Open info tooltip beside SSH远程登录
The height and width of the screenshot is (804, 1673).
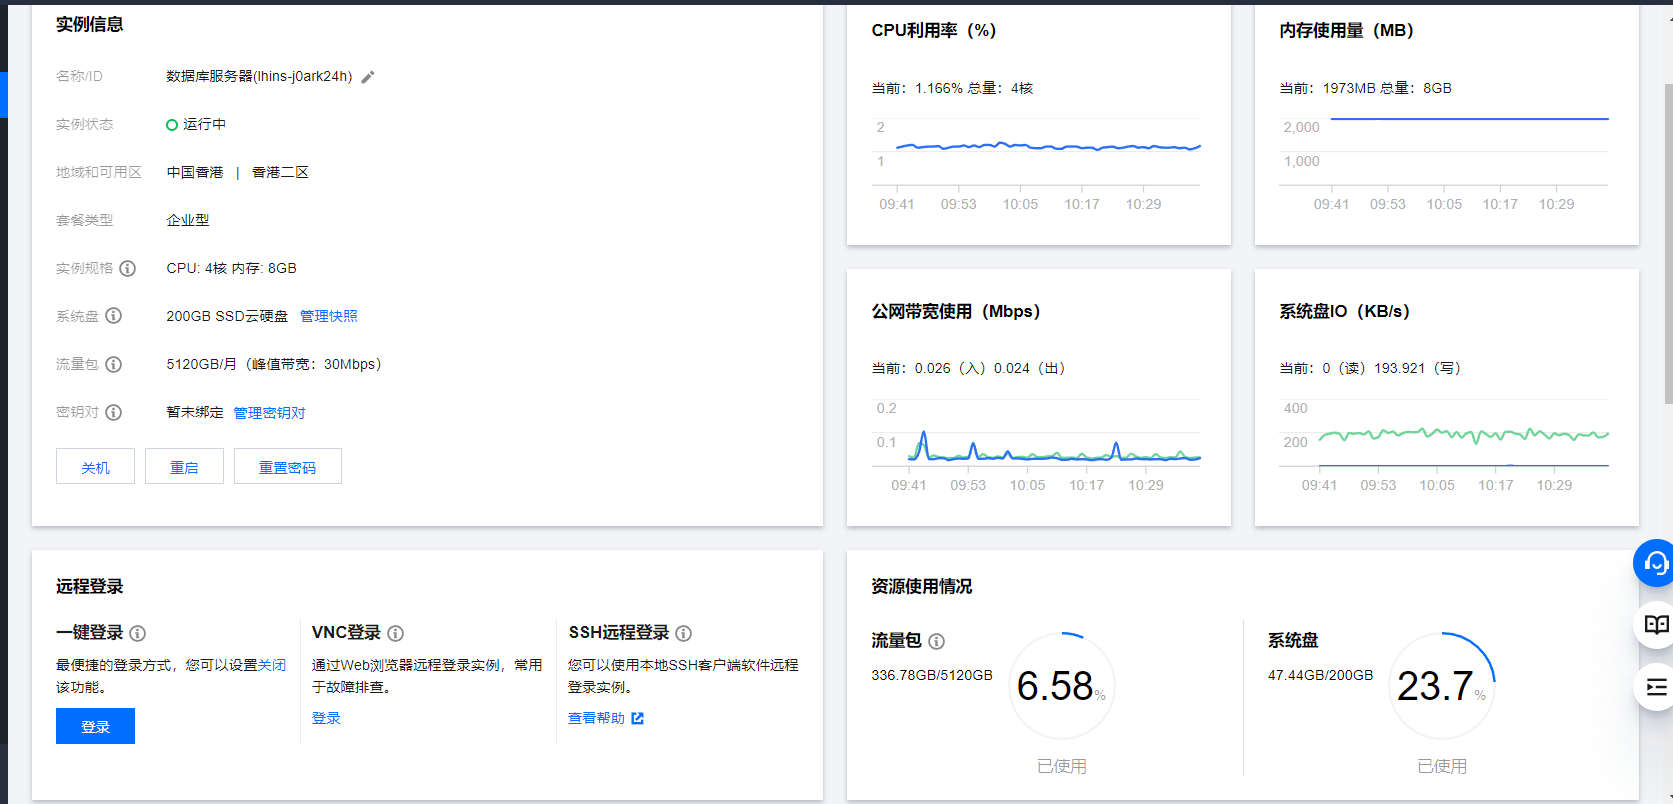click(684, 633)
